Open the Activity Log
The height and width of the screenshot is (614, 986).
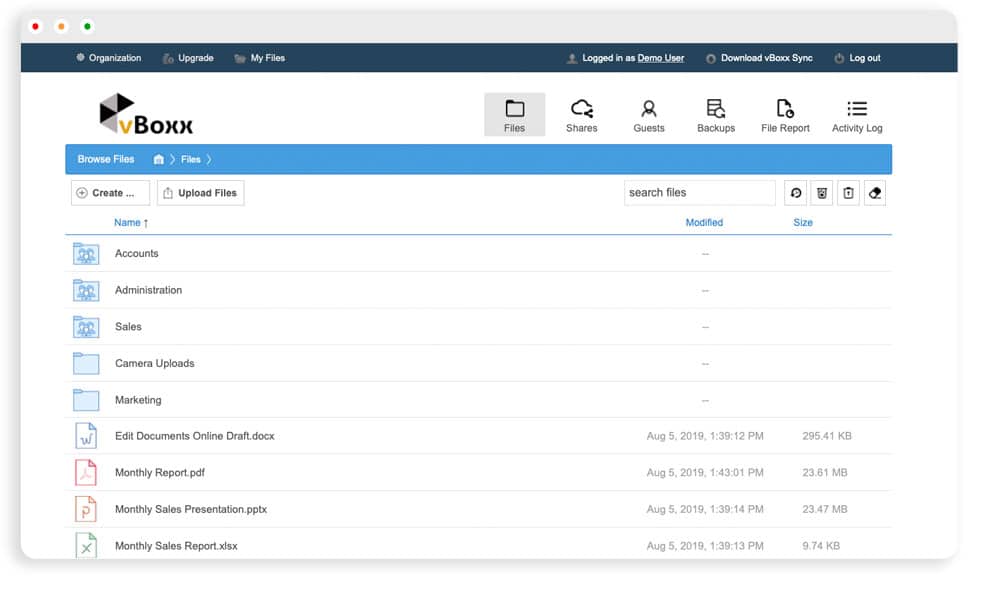click(x=857, y=115)
